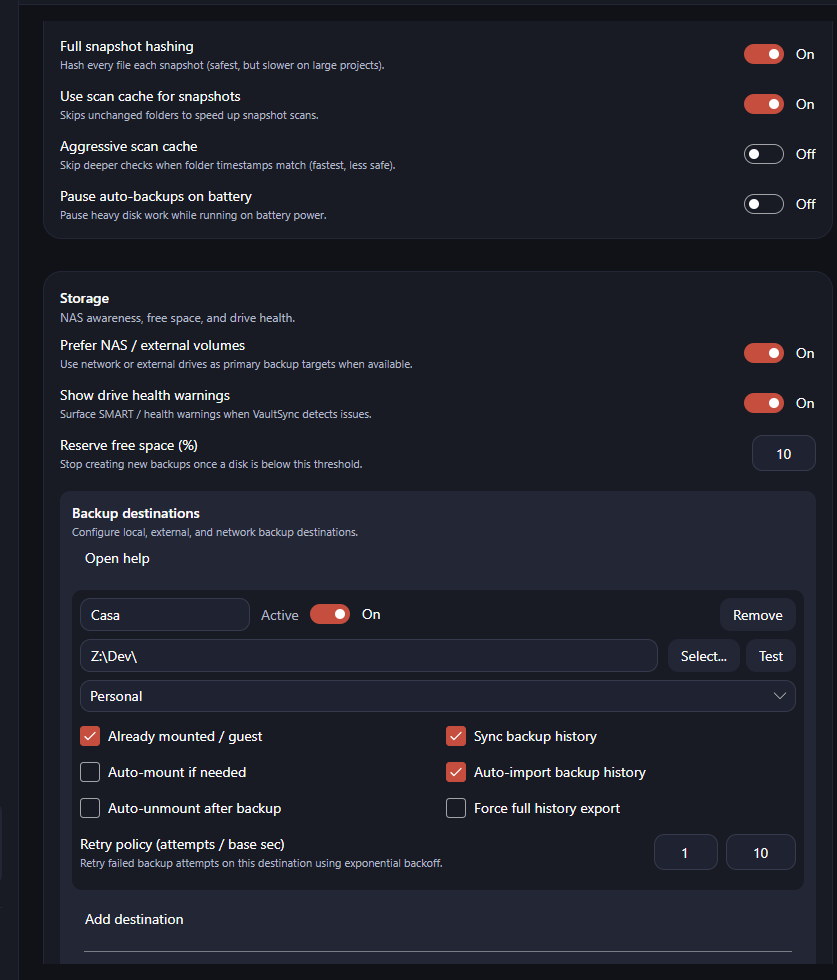Screen dimensions: 837x980
Task: Open help for backup destinations
Action: [x=117, y=558]
